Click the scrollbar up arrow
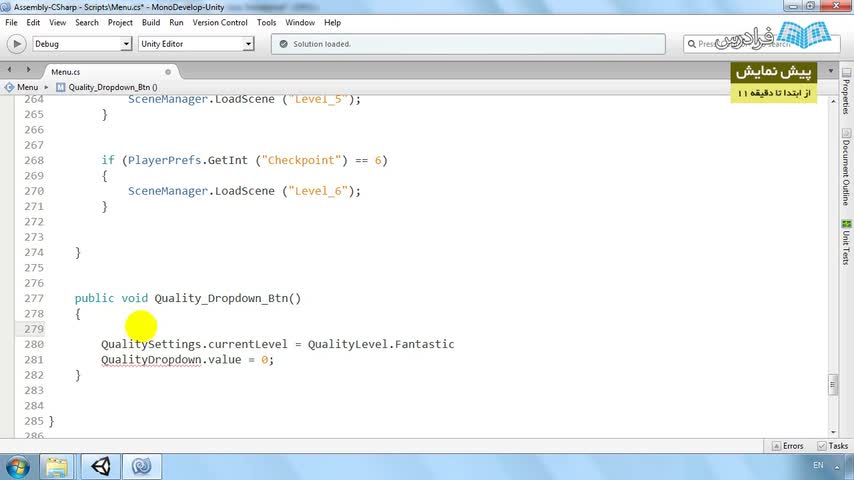This screenshot has width=854, height=480. pyautogui.click(x=833, y=101)
